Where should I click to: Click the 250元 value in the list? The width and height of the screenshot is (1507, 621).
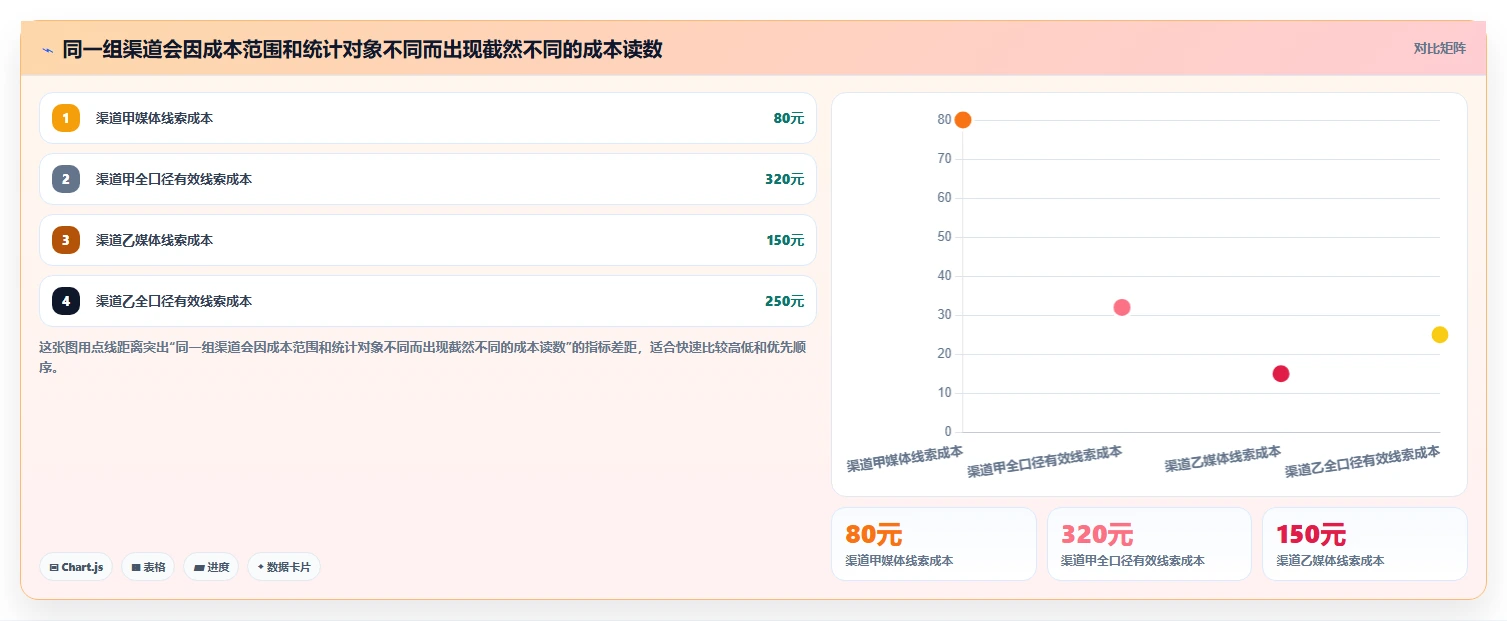pos(784,301)
